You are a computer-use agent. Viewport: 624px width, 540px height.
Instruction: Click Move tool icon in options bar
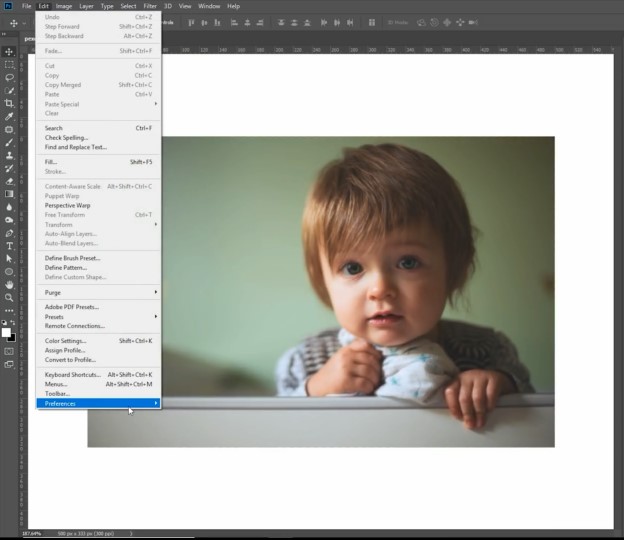tap(14, 23)
